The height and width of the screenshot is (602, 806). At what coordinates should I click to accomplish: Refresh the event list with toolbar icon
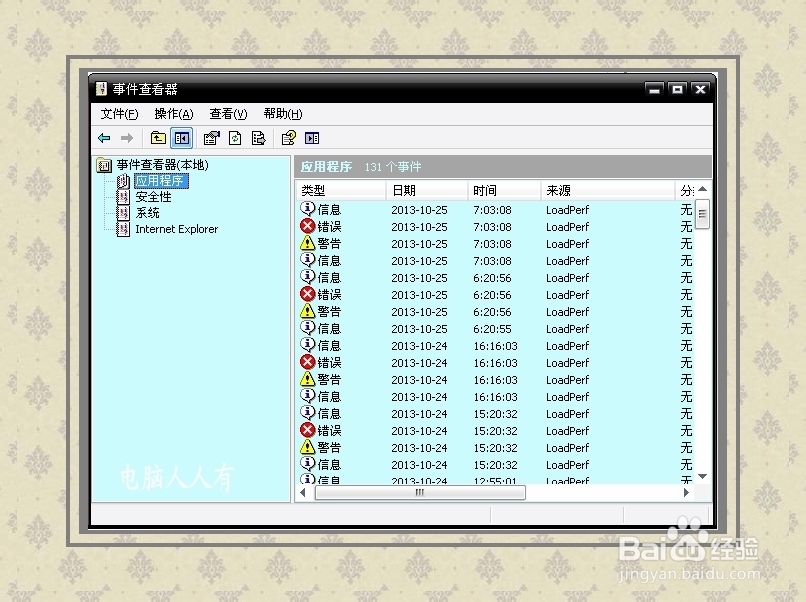point(232,137)
